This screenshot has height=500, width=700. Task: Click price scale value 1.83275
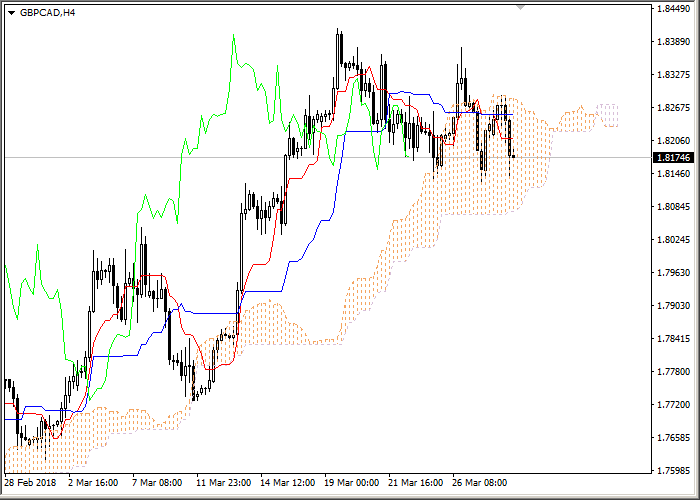673,75
